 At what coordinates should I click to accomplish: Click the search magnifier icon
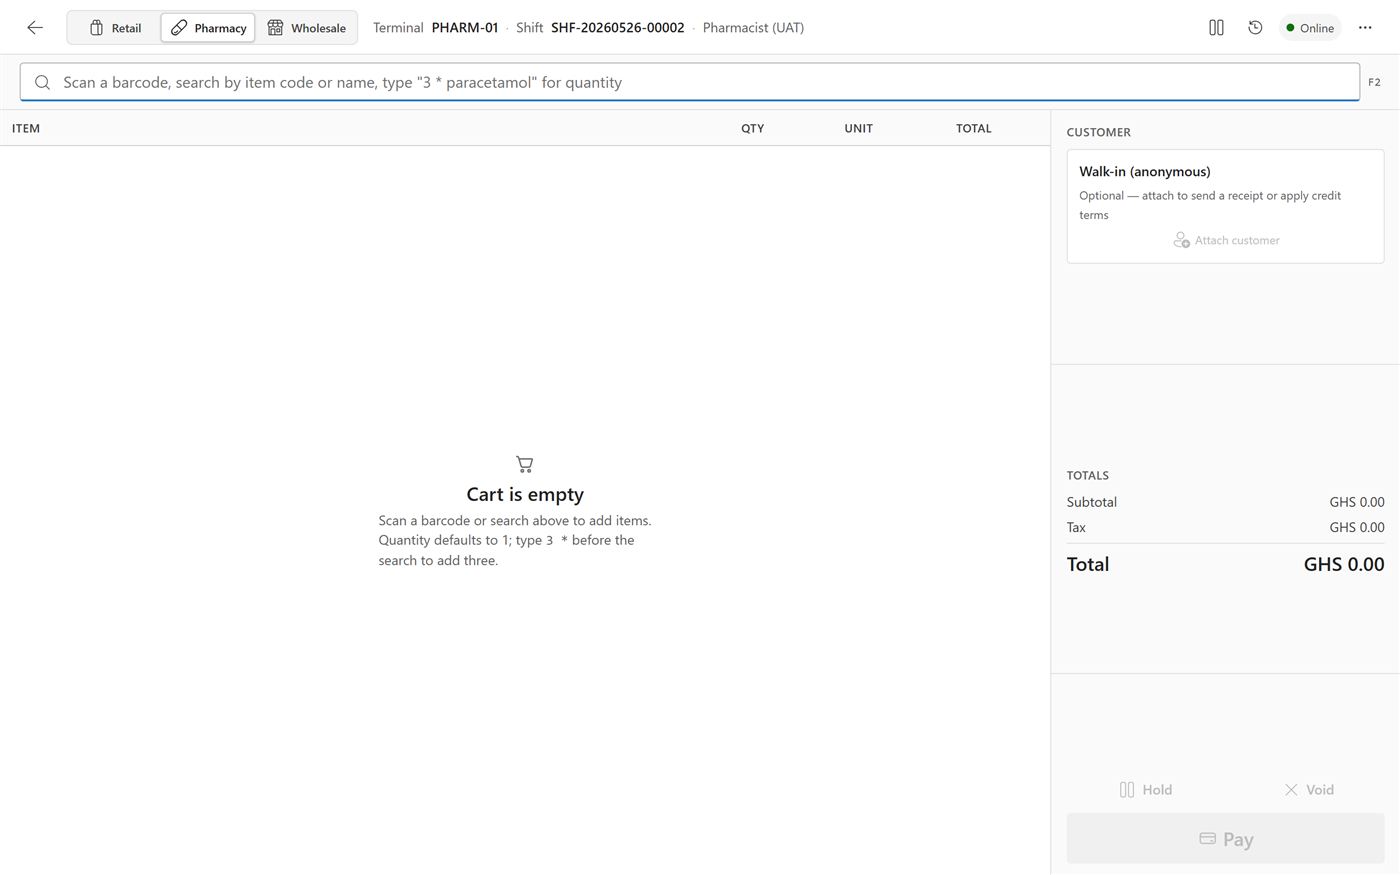click(x=42, y=82)
